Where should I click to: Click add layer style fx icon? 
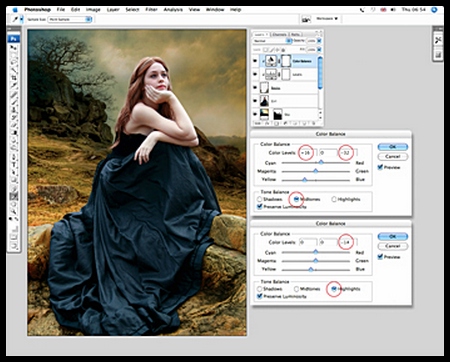(267, 123)
